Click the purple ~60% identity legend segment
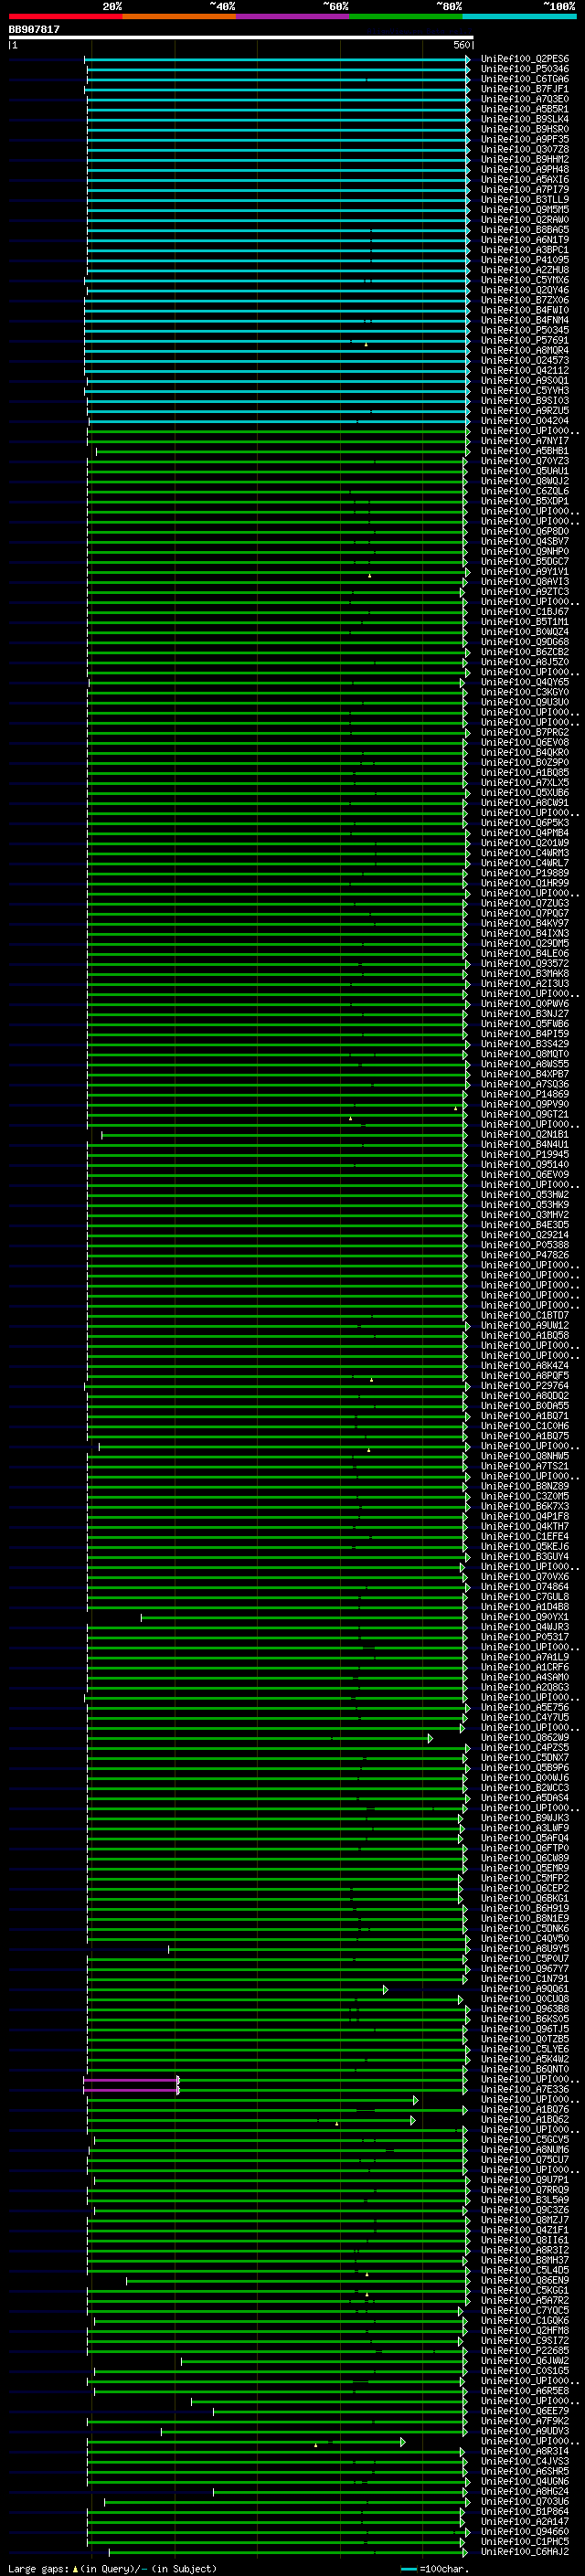 tap(292, 16)
